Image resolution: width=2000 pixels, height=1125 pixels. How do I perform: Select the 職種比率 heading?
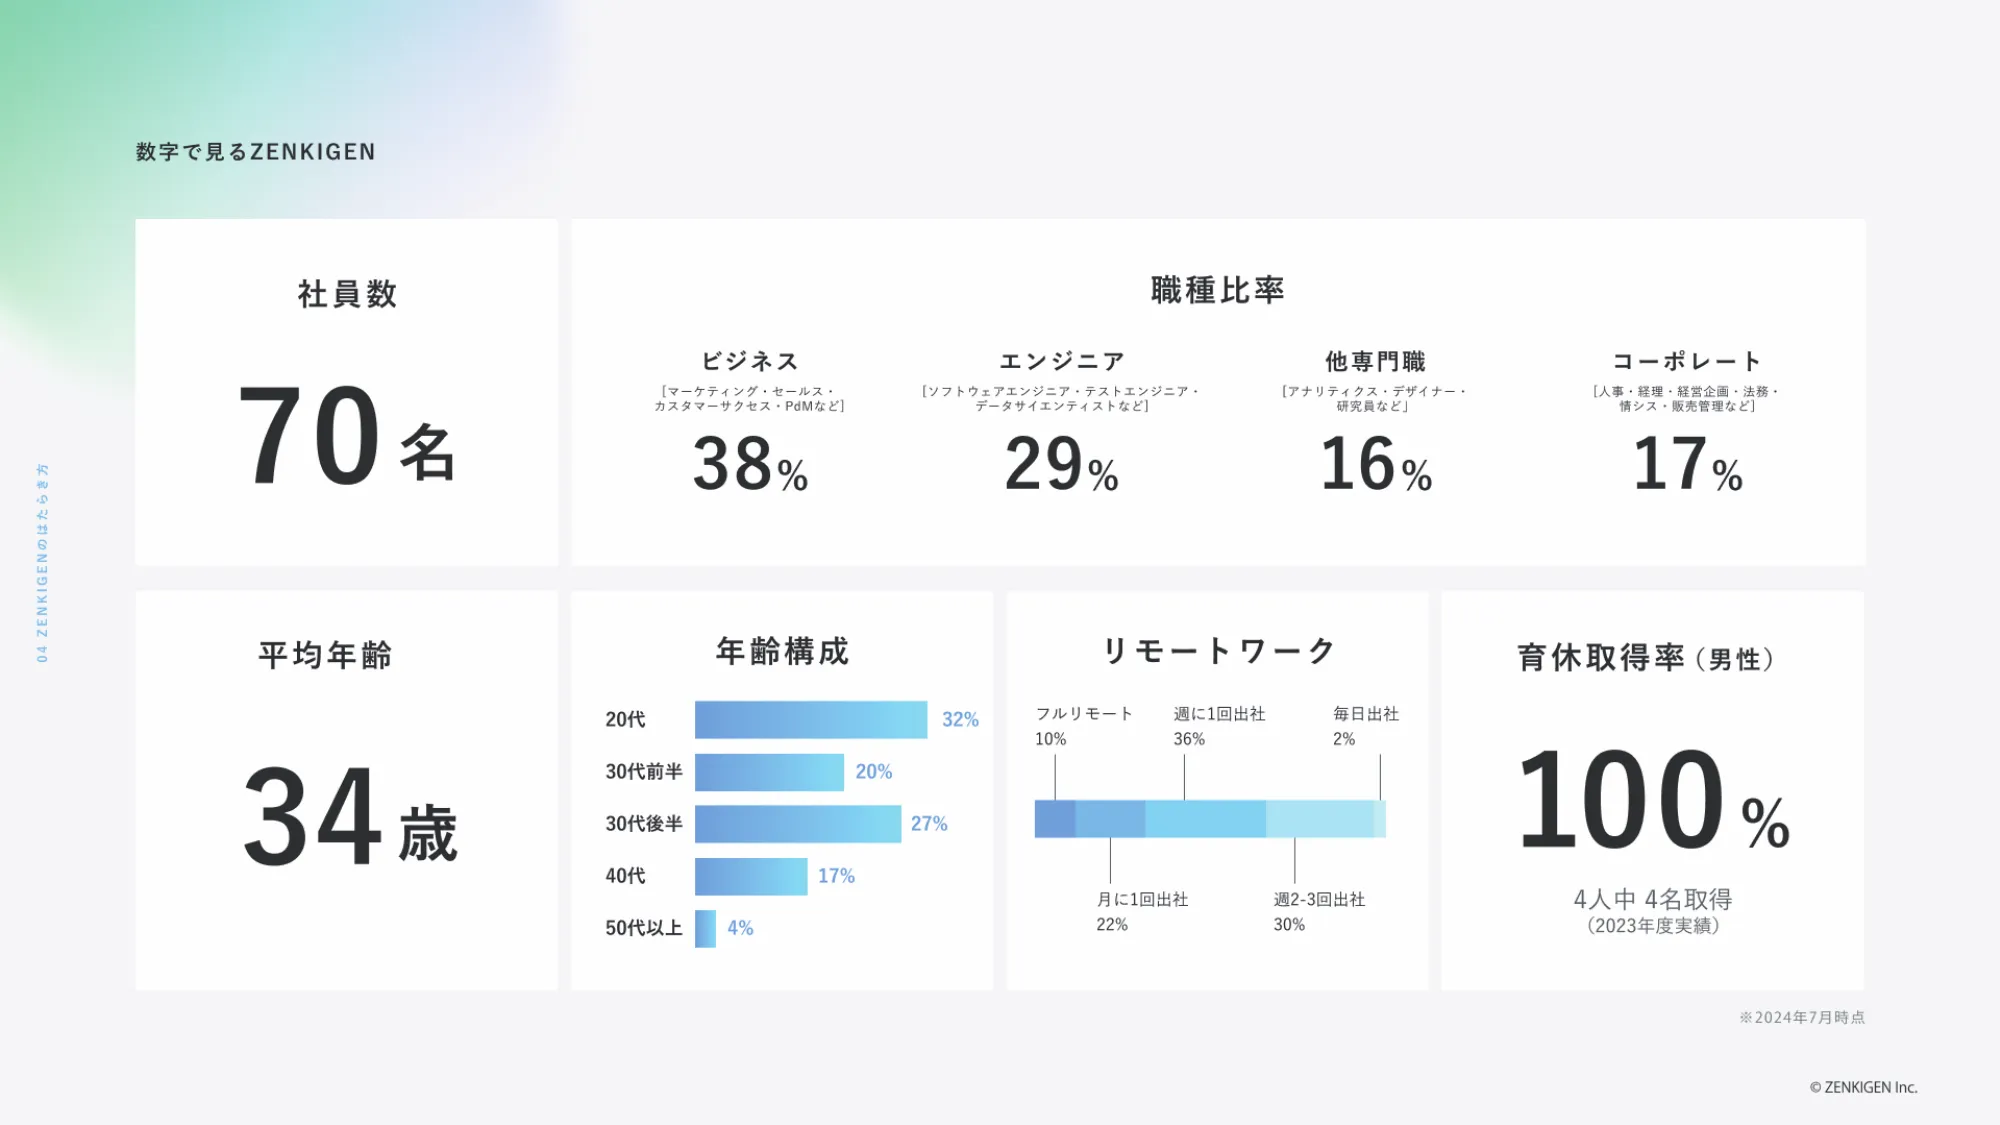pos(1217,290)
